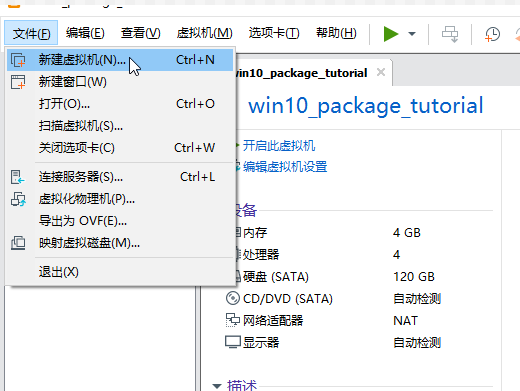
Task: Click the 网络适配器 network icon
Action: 233,320
